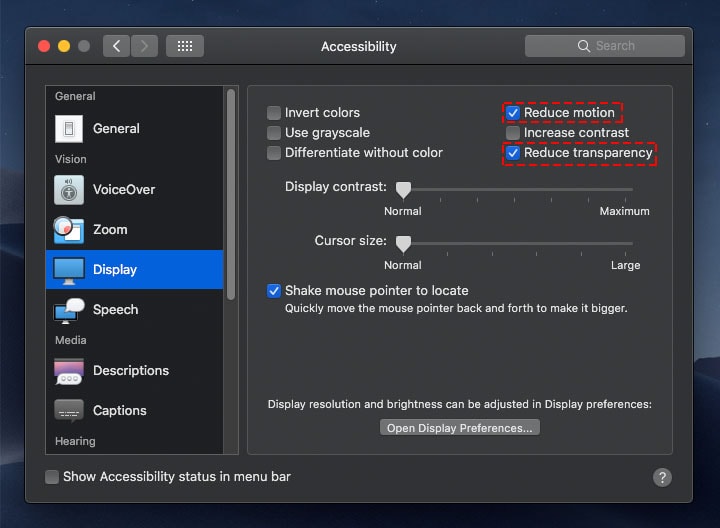Select the General accessibility icon
Screen dimensions: 720x528
pyautogui.click(x=69, y=128)
